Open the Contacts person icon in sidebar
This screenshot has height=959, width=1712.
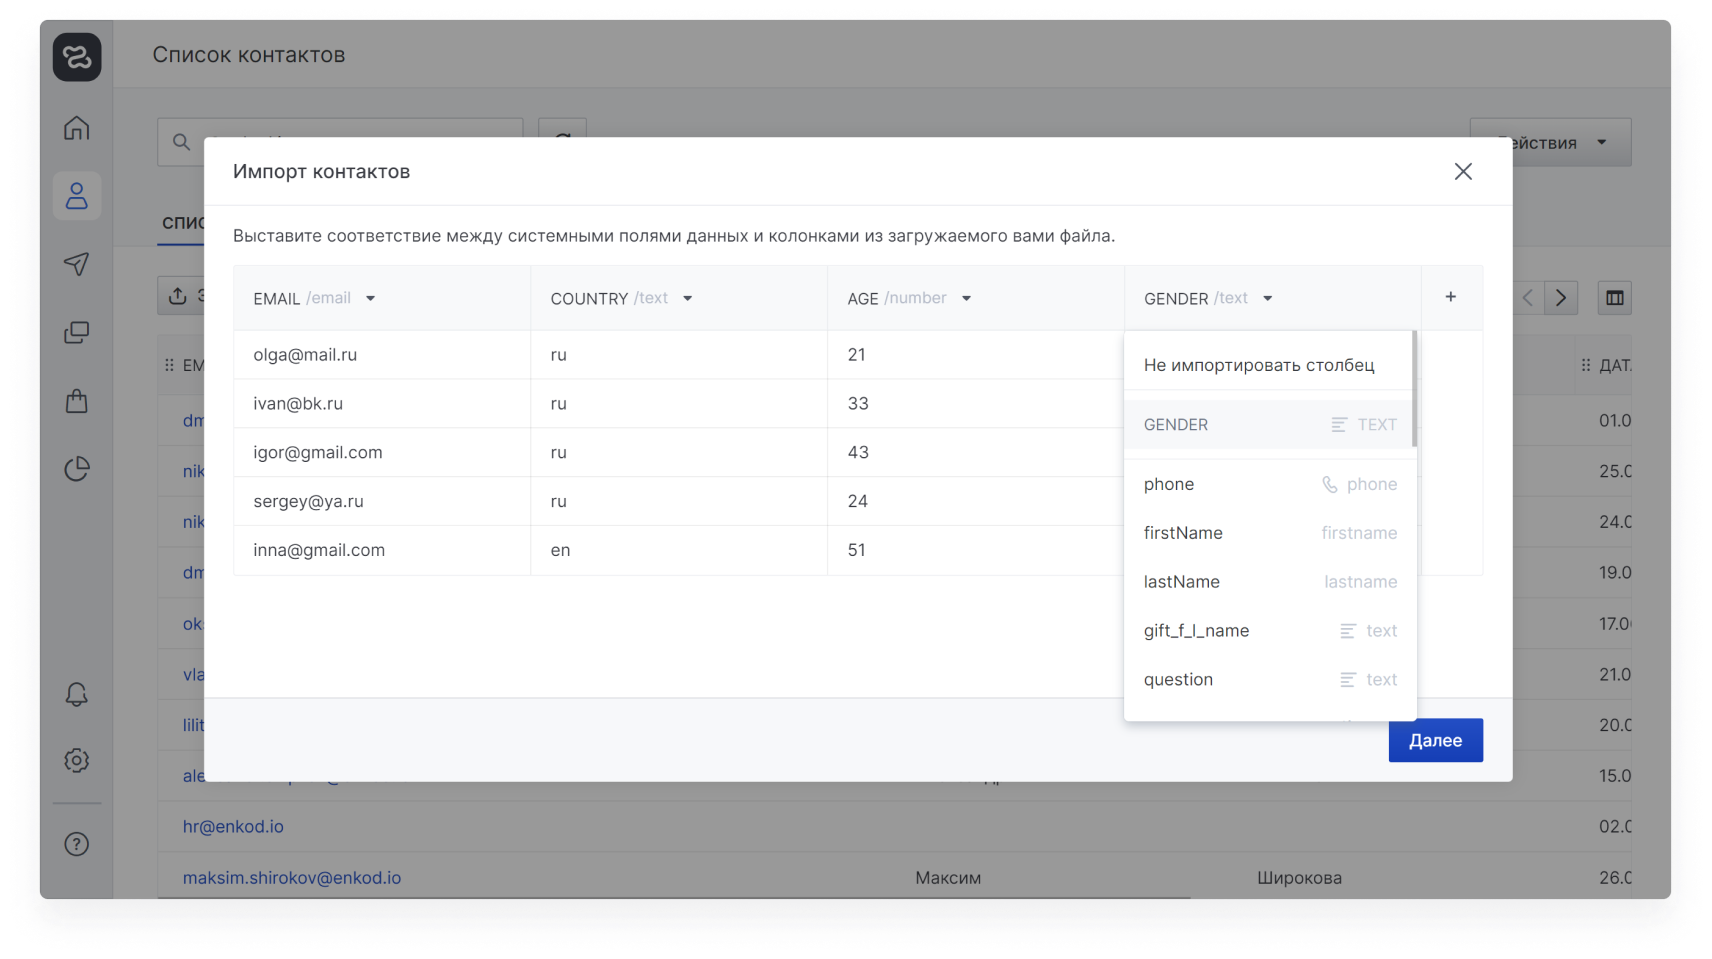tap(77, 196)
